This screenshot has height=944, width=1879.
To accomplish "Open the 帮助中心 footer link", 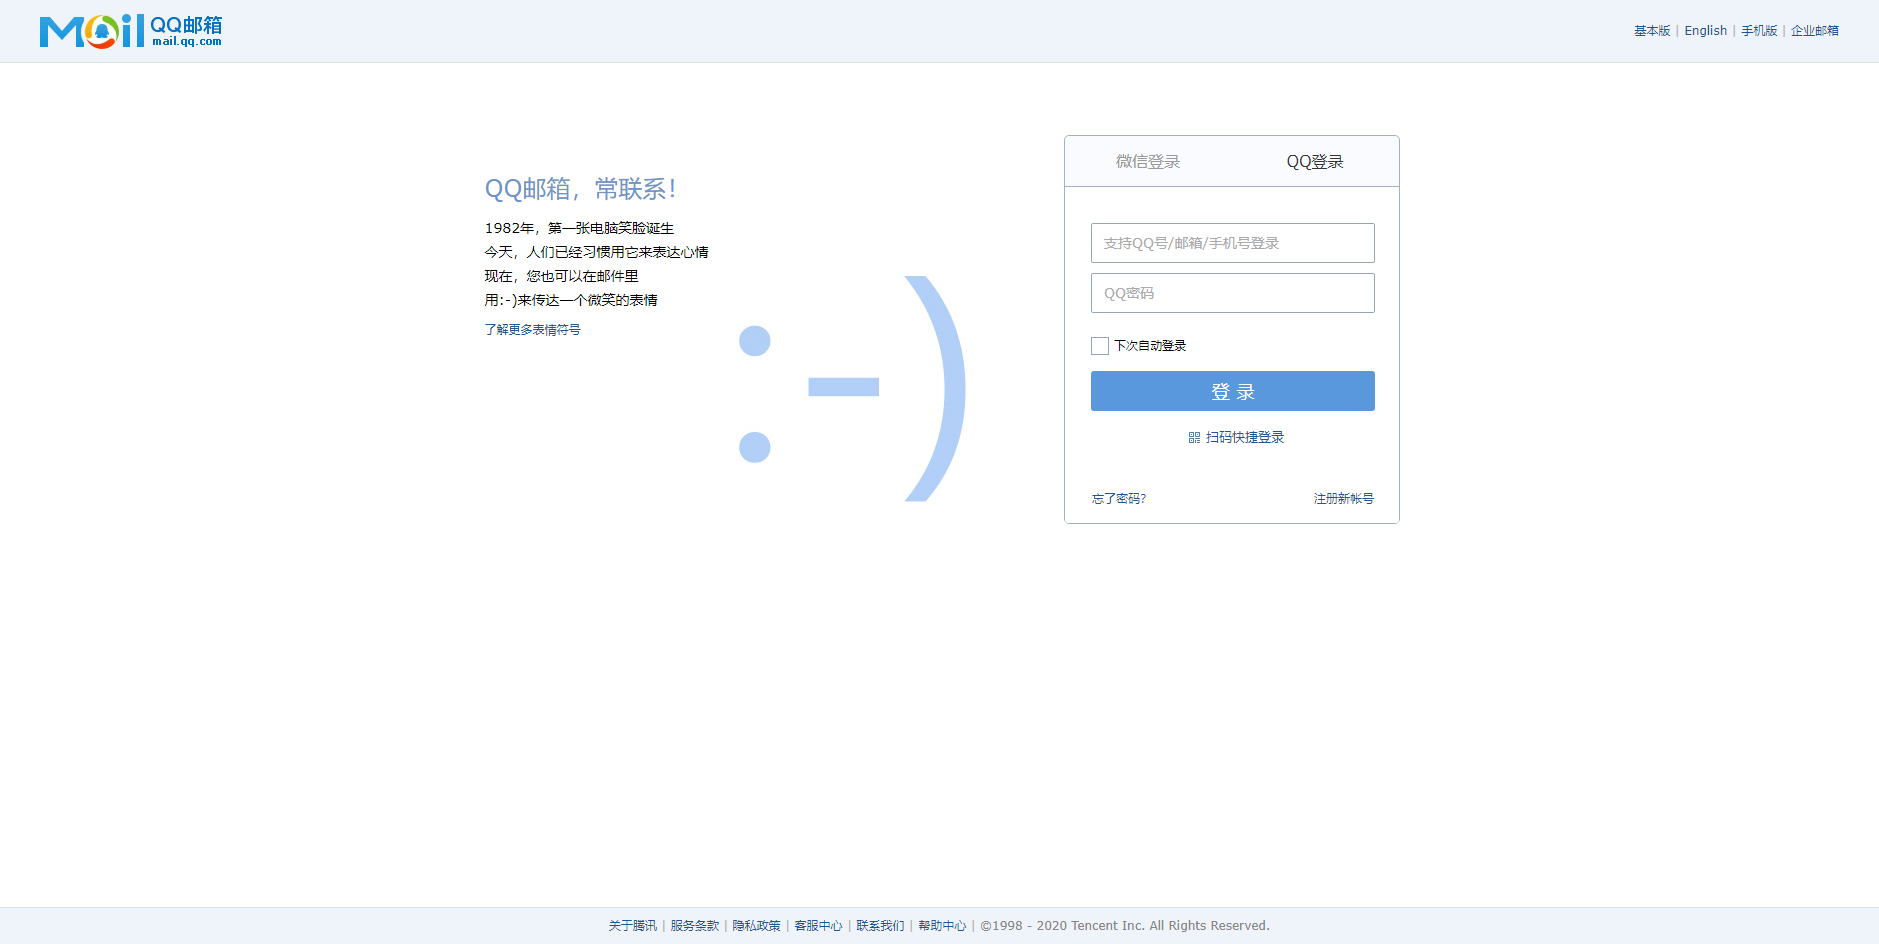I will coord(943,926).
